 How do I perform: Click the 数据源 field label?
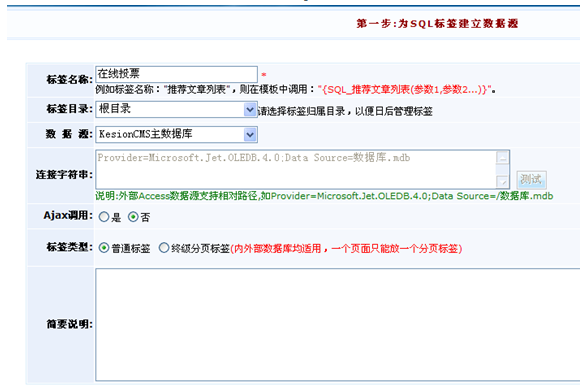[69, 134]
